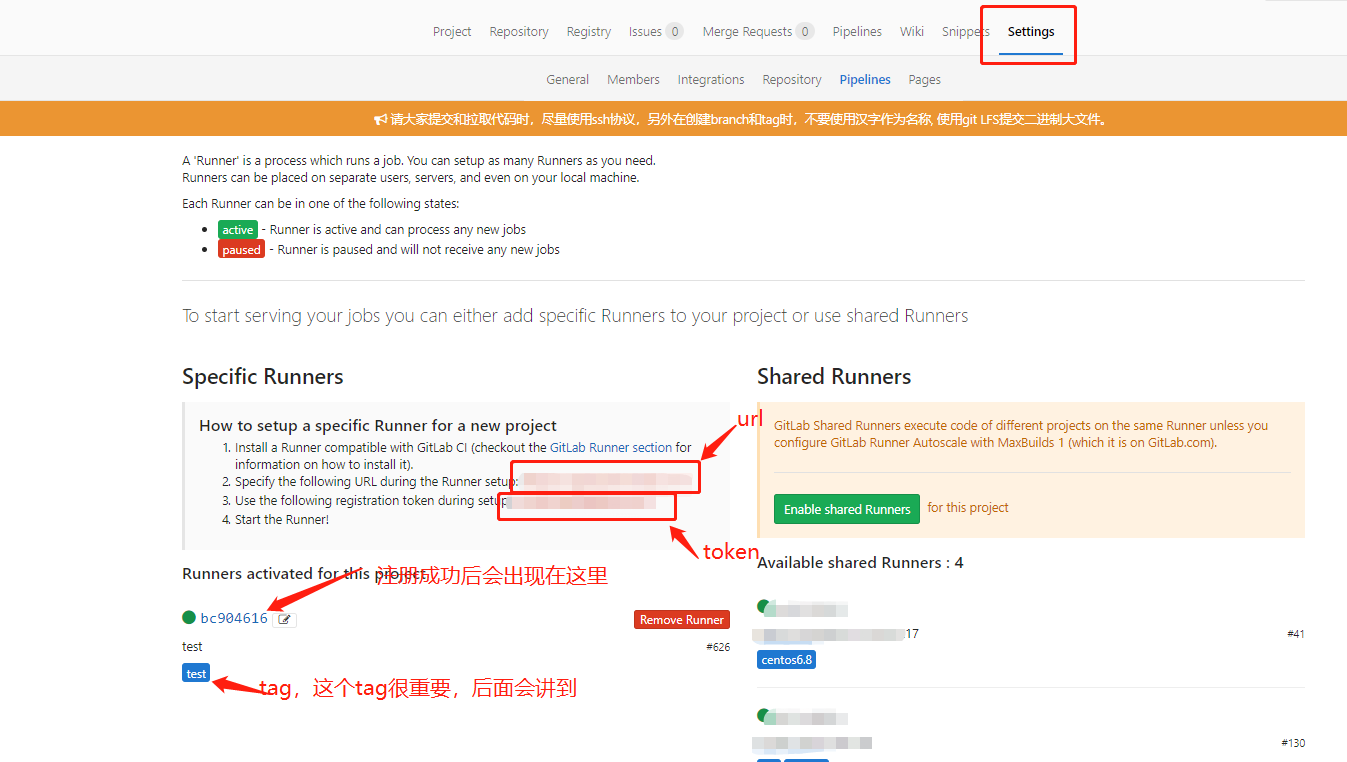Click the Issues count badge
Viewport: 1347px width, 762px height.
coord(675,31)
